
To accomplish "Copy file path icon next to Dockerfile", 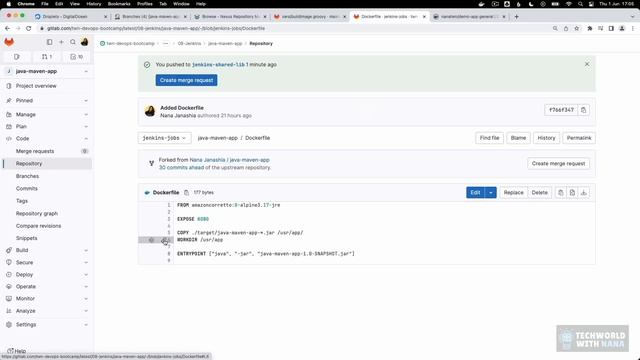I will click(x=186, y=193).
